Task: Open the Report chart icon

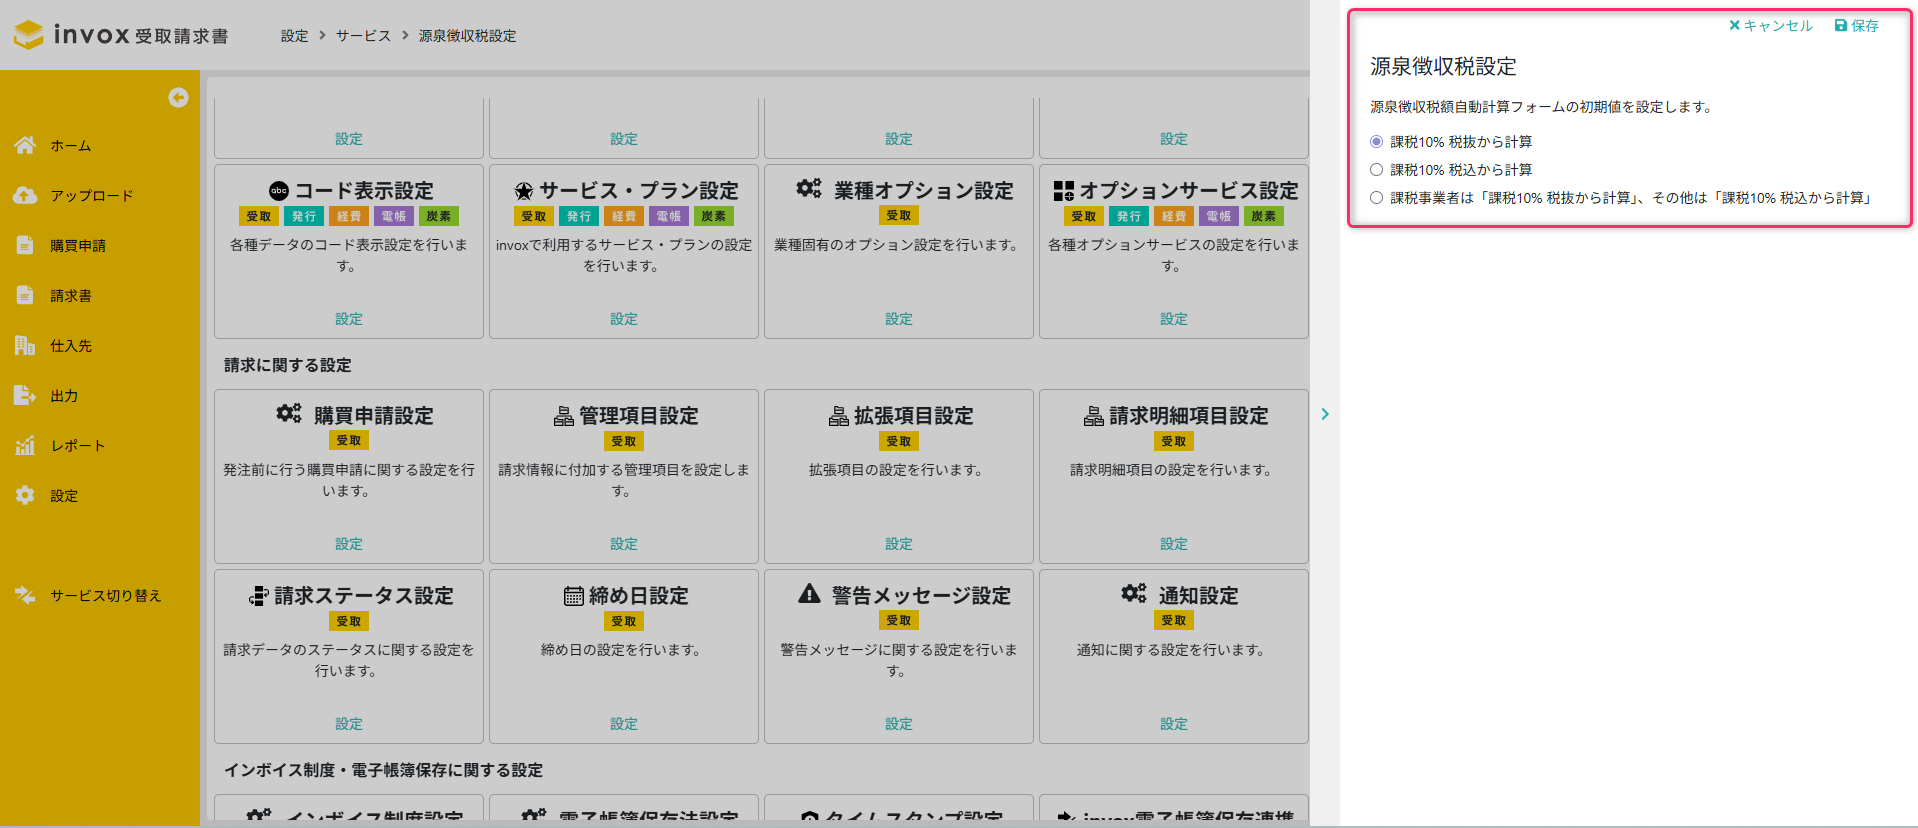Action: coord(25,445)
